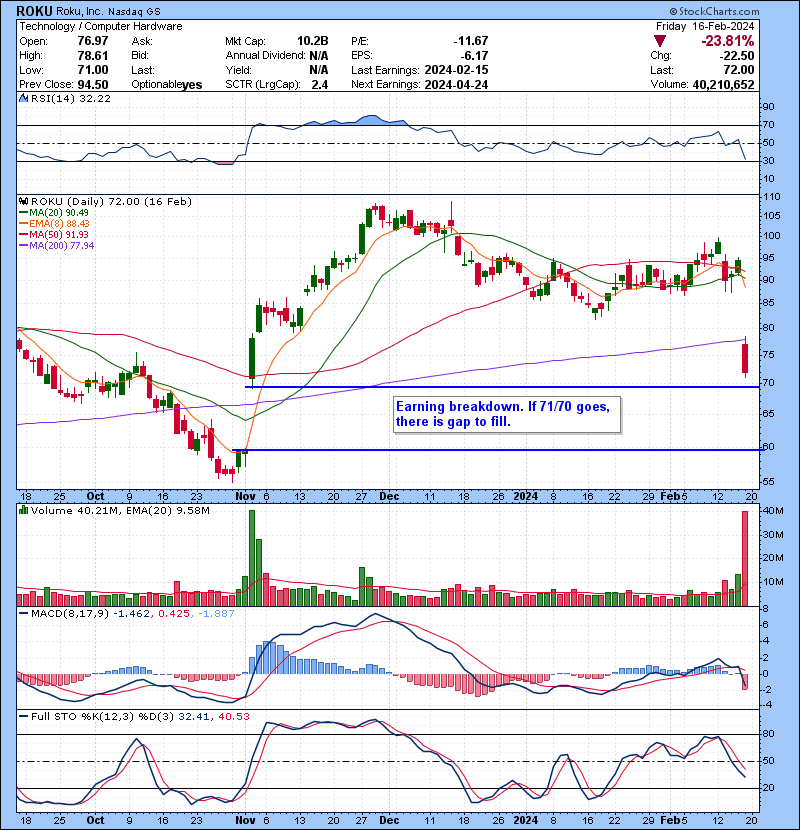The width and height of the screenshot is (800, 830).
Task: Click the Volume value 40,210,652
Action: pyautogui.click(x=723, y=85)
